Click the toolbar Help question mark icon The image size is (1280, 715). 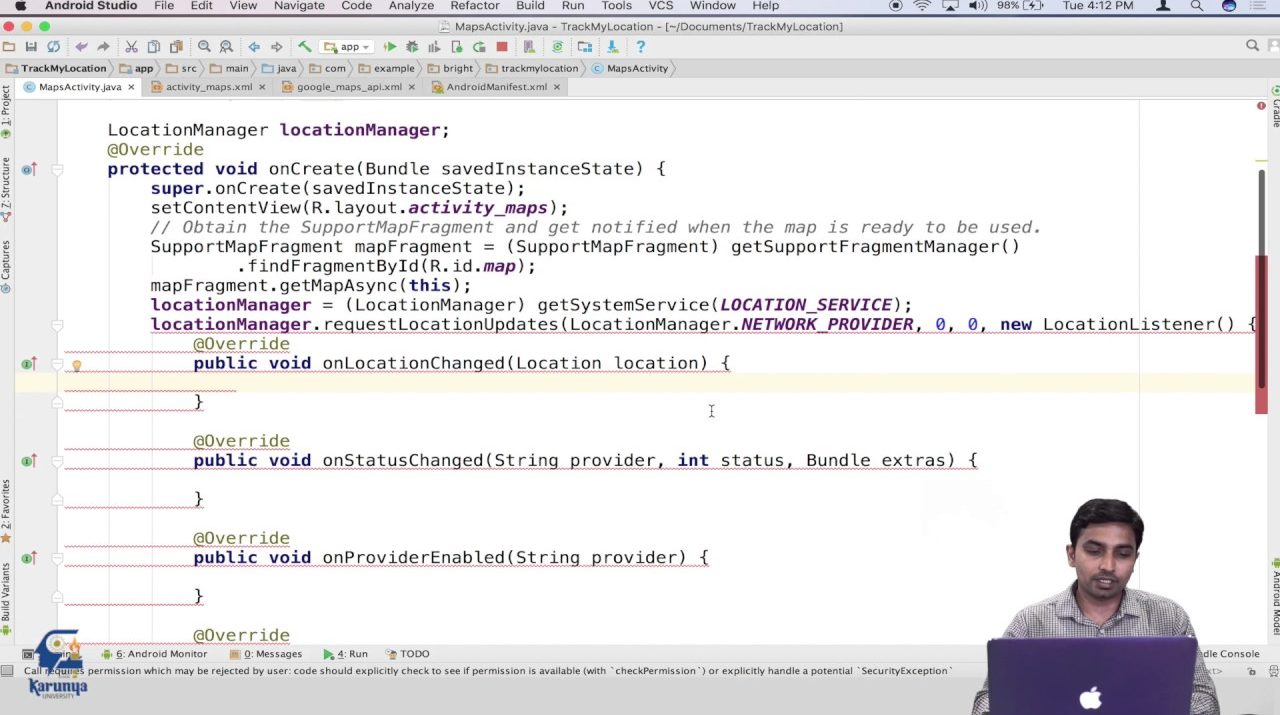click(x=640, y=47)
